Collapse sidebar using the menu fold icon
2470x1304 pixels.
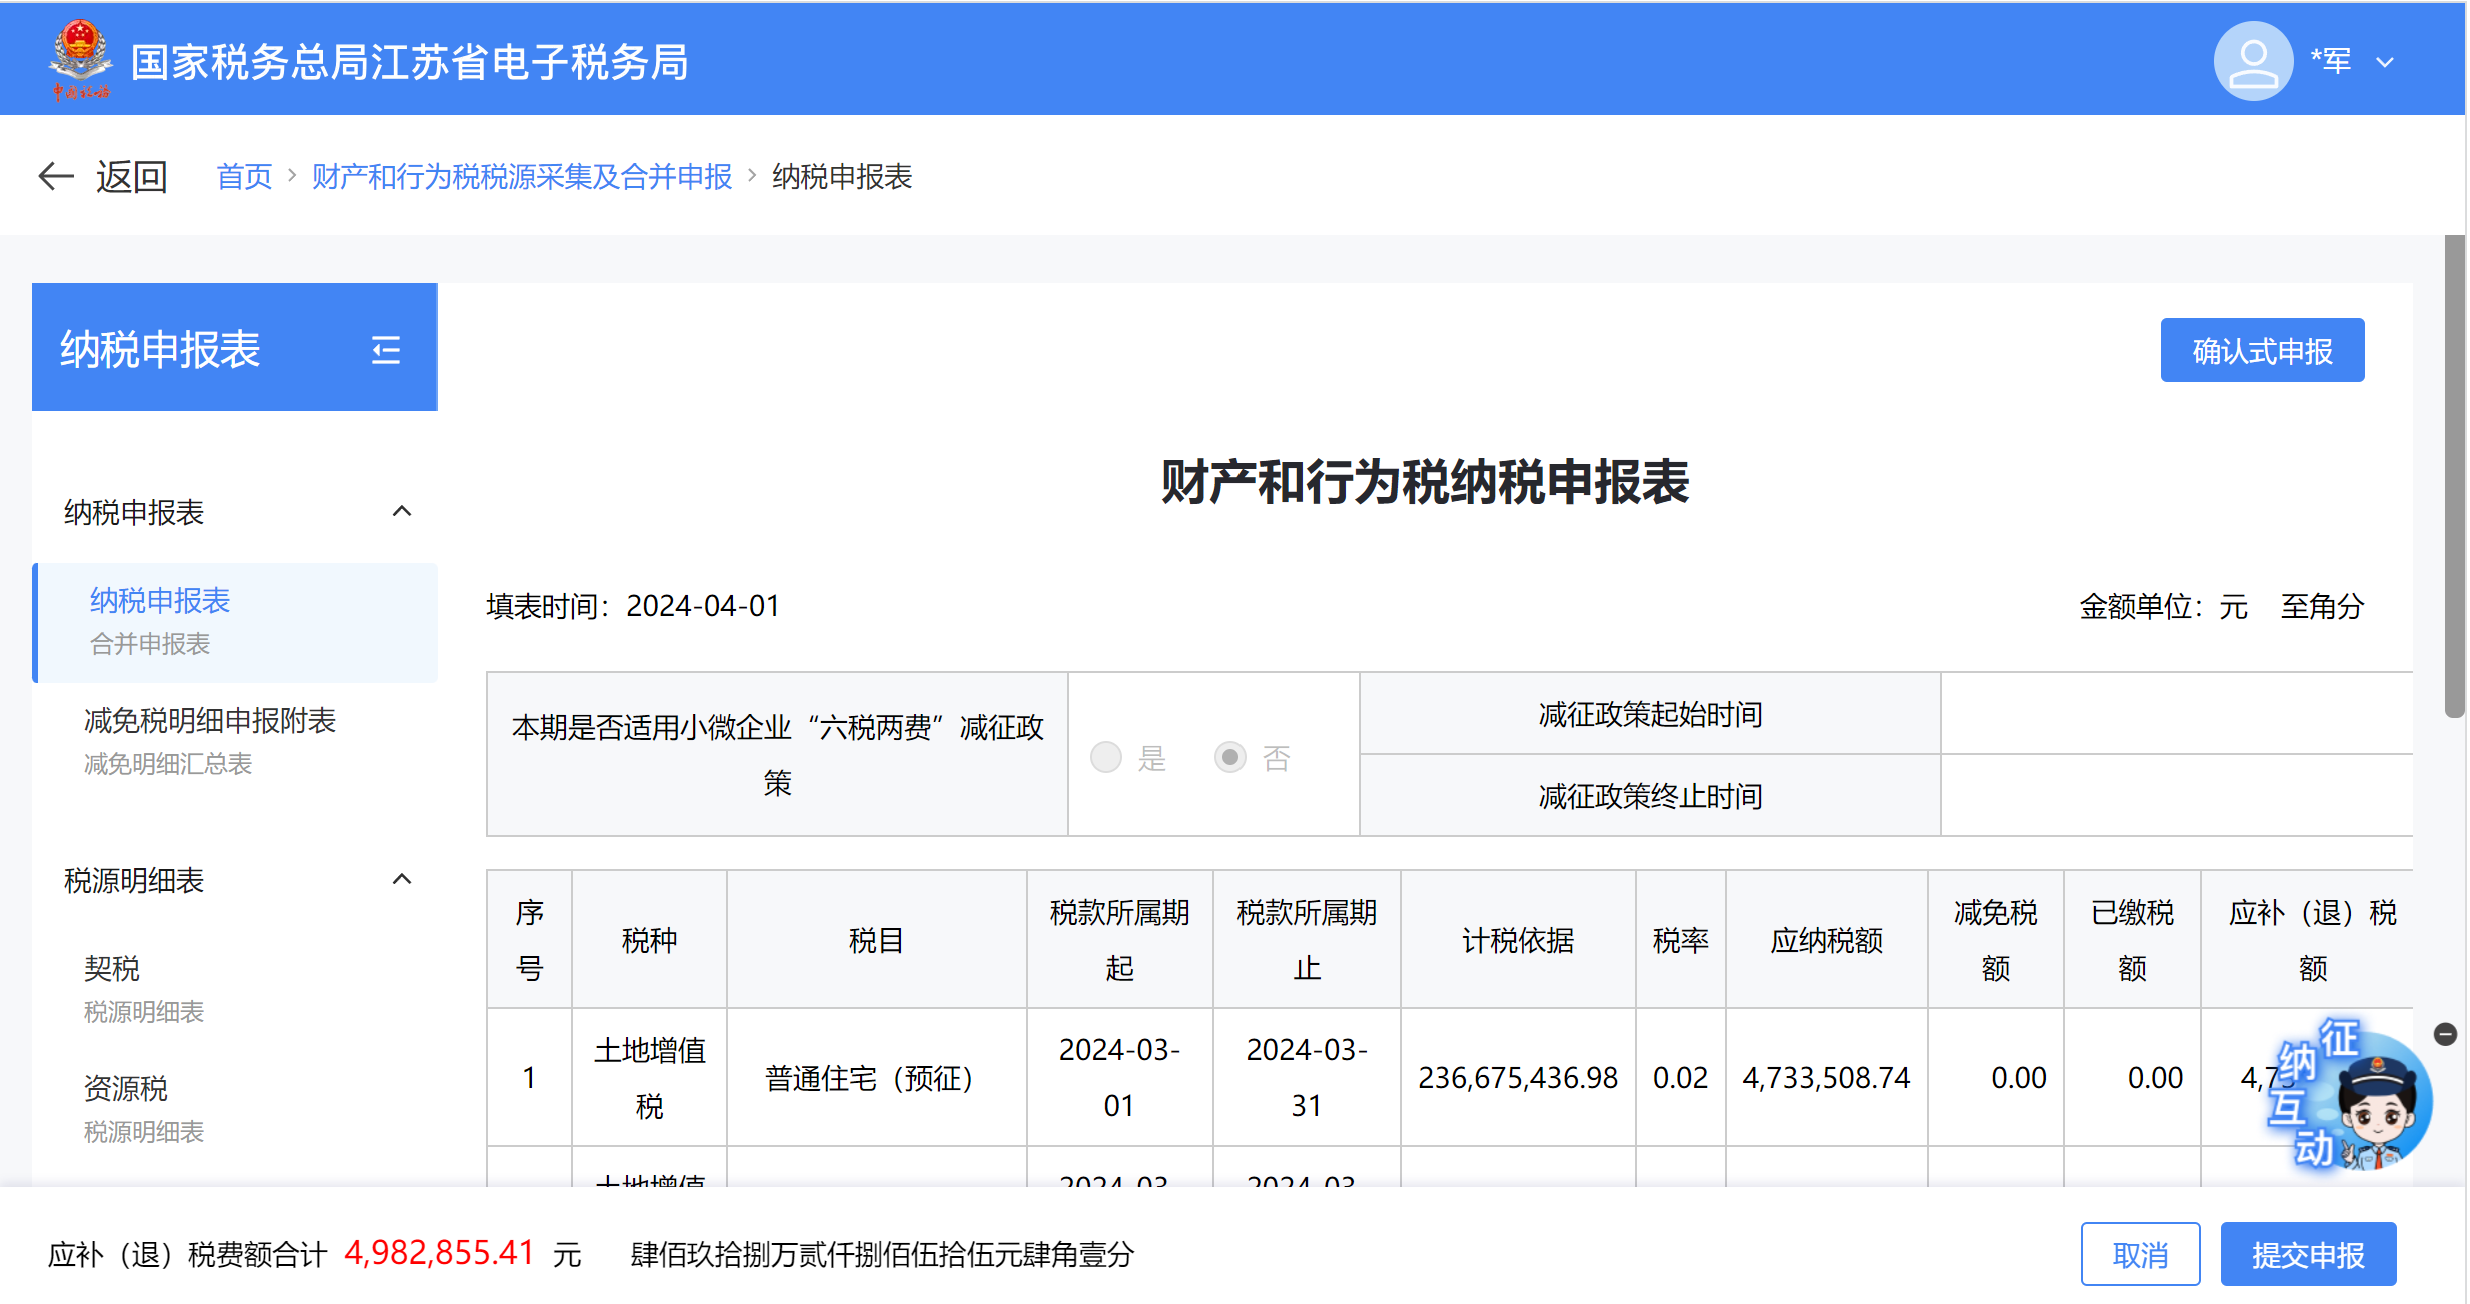386,350
